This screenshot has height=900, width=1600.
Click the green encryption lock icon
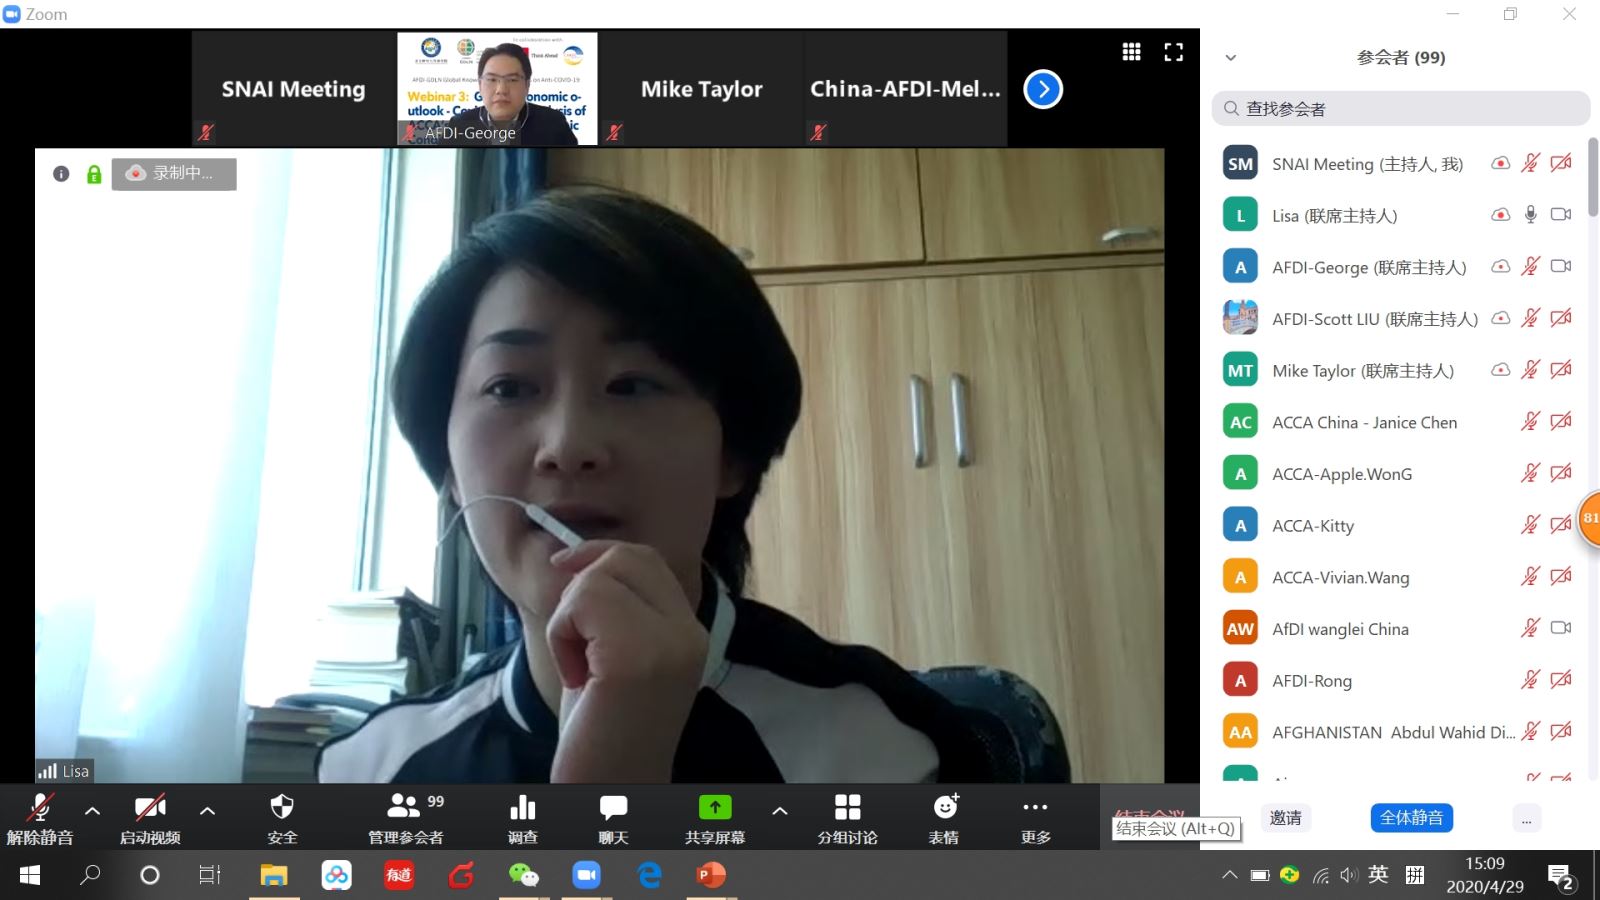tap(94, 175)
